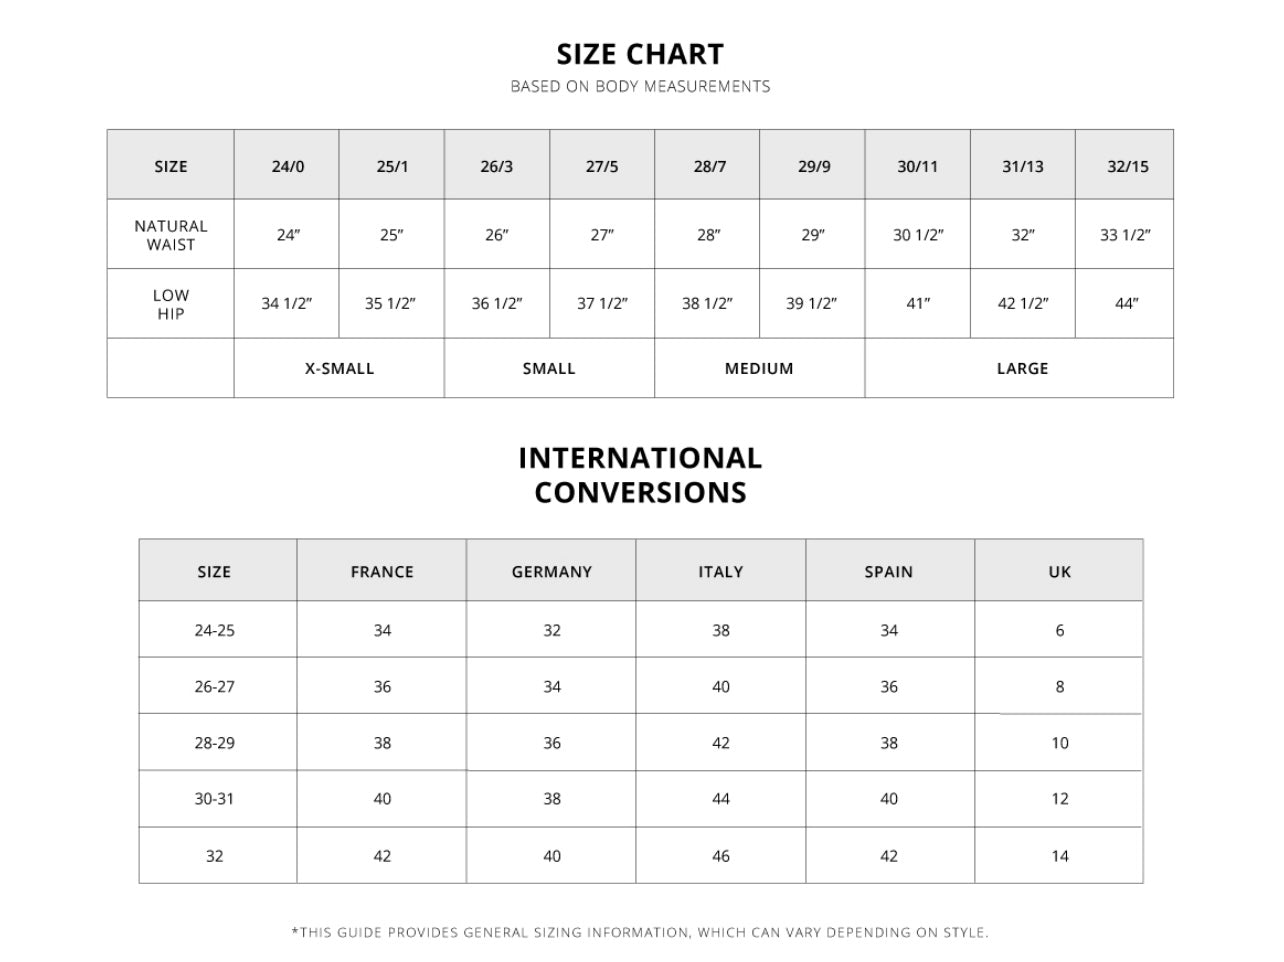This screenshot has height=962, width=1284.
Task: Click the LOW HIP row label
Action: 171,304
